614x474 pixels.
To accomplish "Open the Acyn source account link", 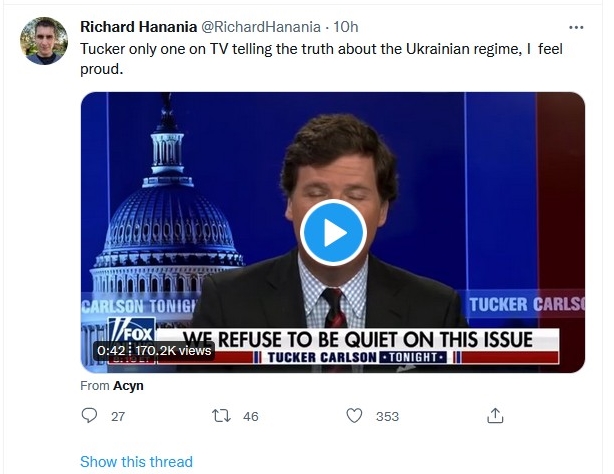I will click(128, 386).
